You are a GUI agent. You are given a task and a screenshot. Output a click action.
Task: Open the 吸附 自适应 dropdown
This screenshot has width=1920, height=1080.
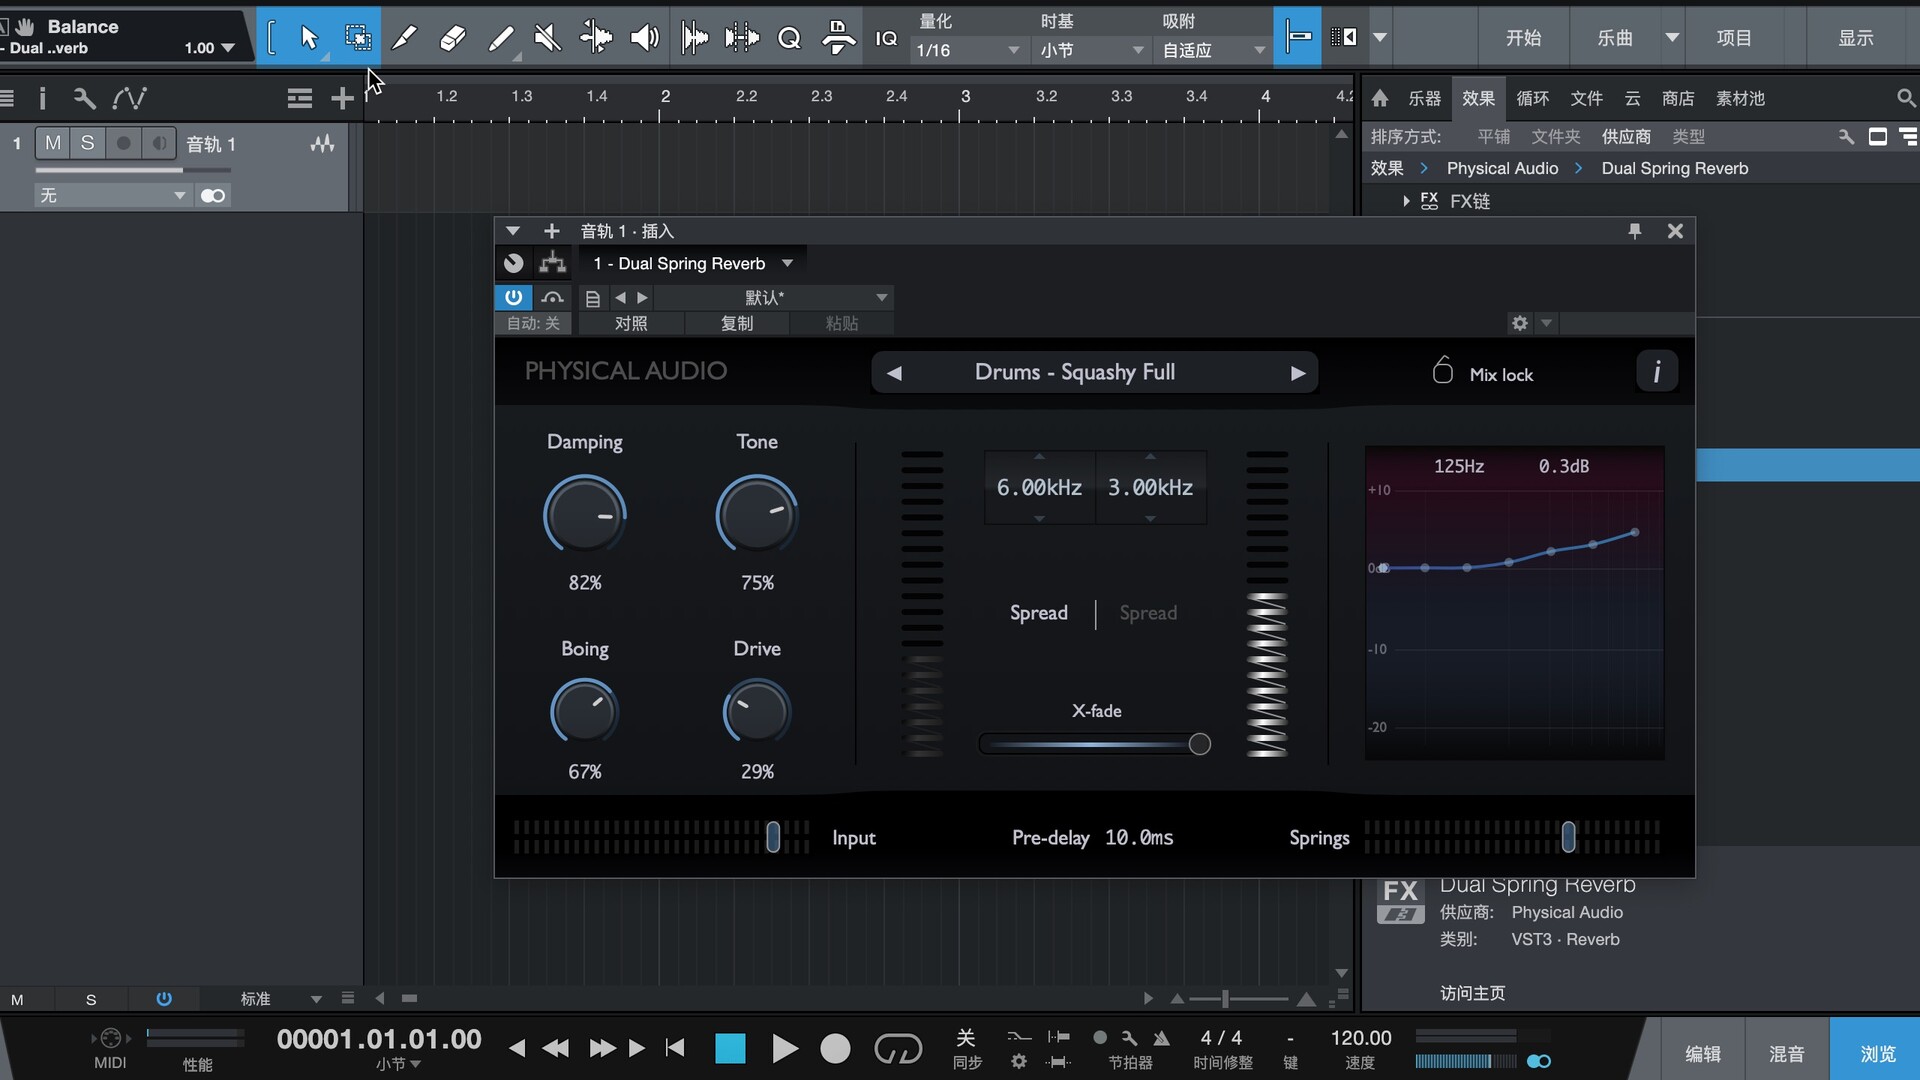1214,50
